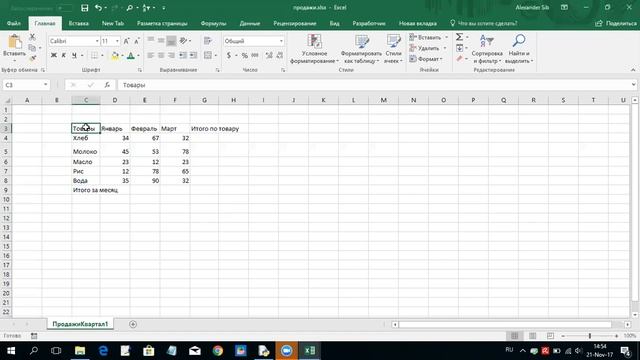Screen dimensions: 640x360
Task: Click the text orientation icon
Action: 183,41
